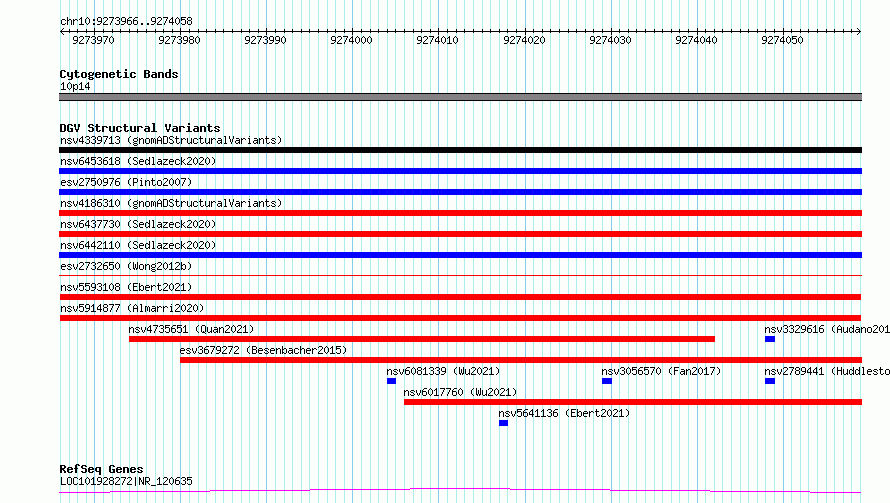Click the Cytogenetic Bands track title
Viewport: 890px width, 503px height.
tap(119, 74)
